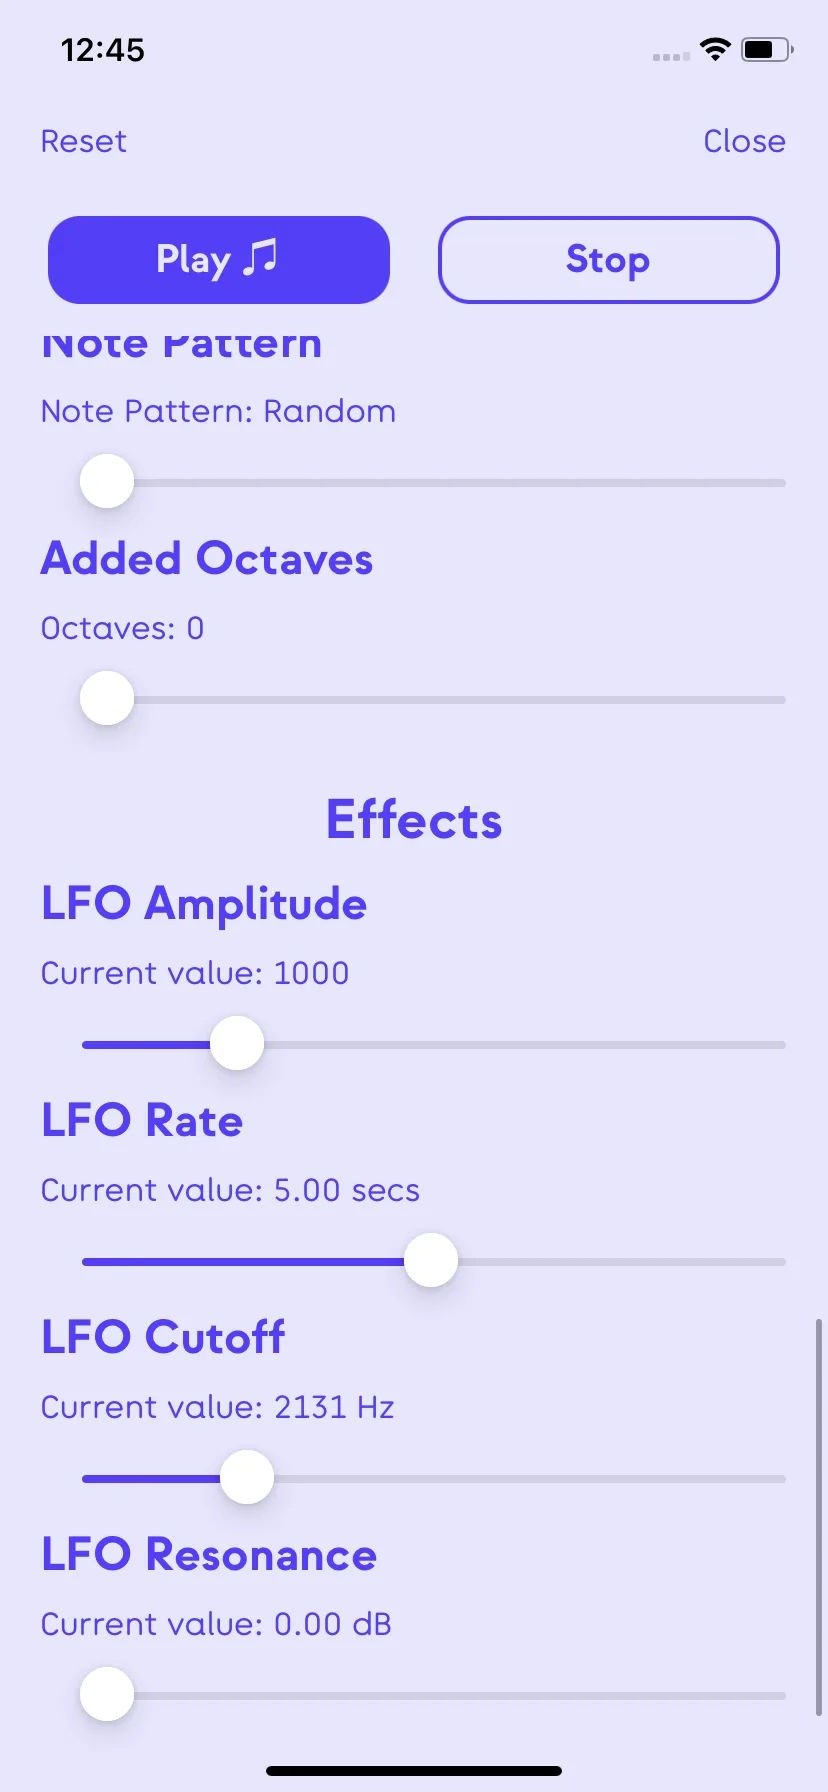This screenshot has height=1792, width=828.
Task: Tap the home indicator bar
Action: (414, 1771)
